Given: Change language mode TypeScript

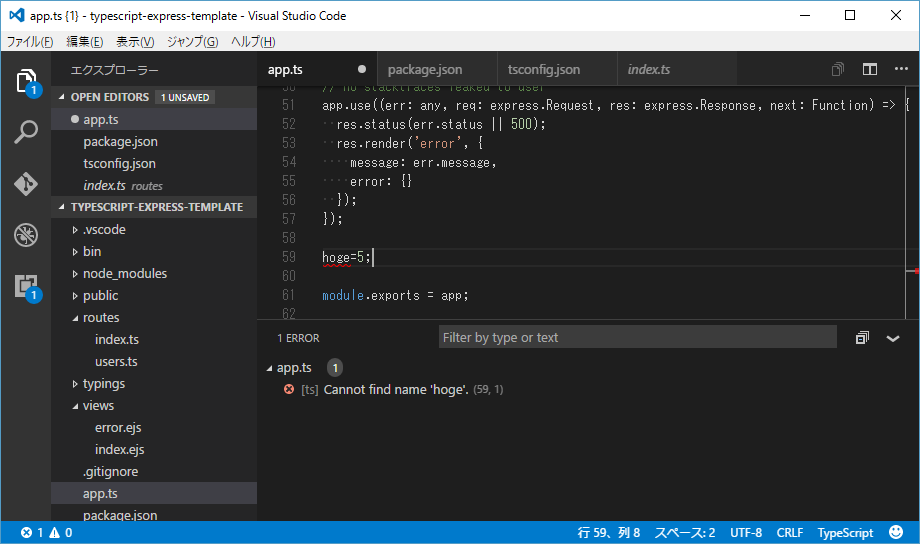Looking at the screenshot, I should pos(845,532).
